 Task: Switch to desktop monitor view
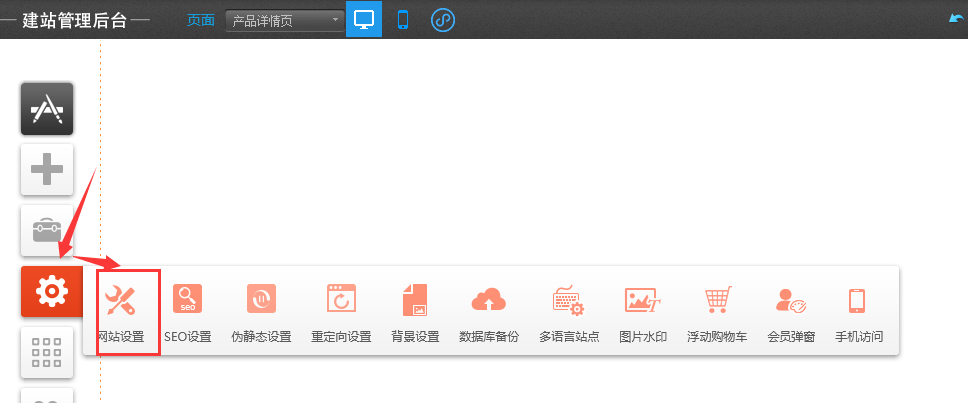(x=364, y=19)
